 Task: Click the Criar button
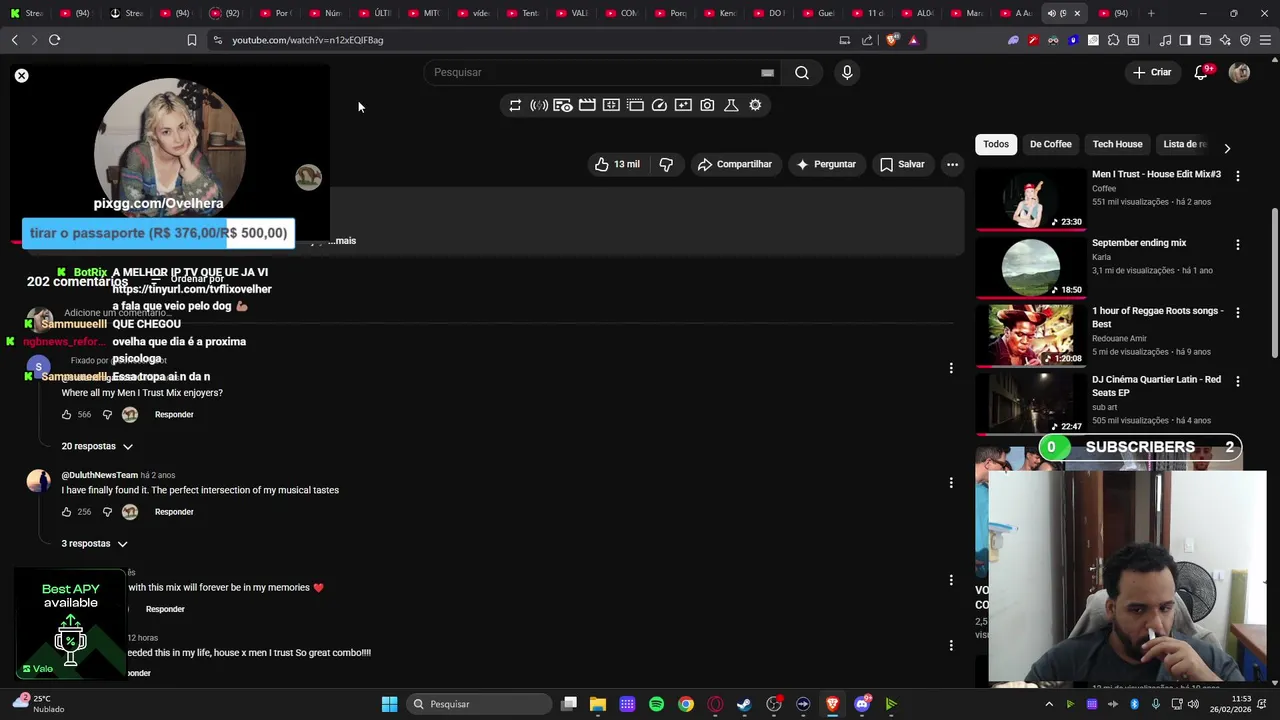point(1151,72)
